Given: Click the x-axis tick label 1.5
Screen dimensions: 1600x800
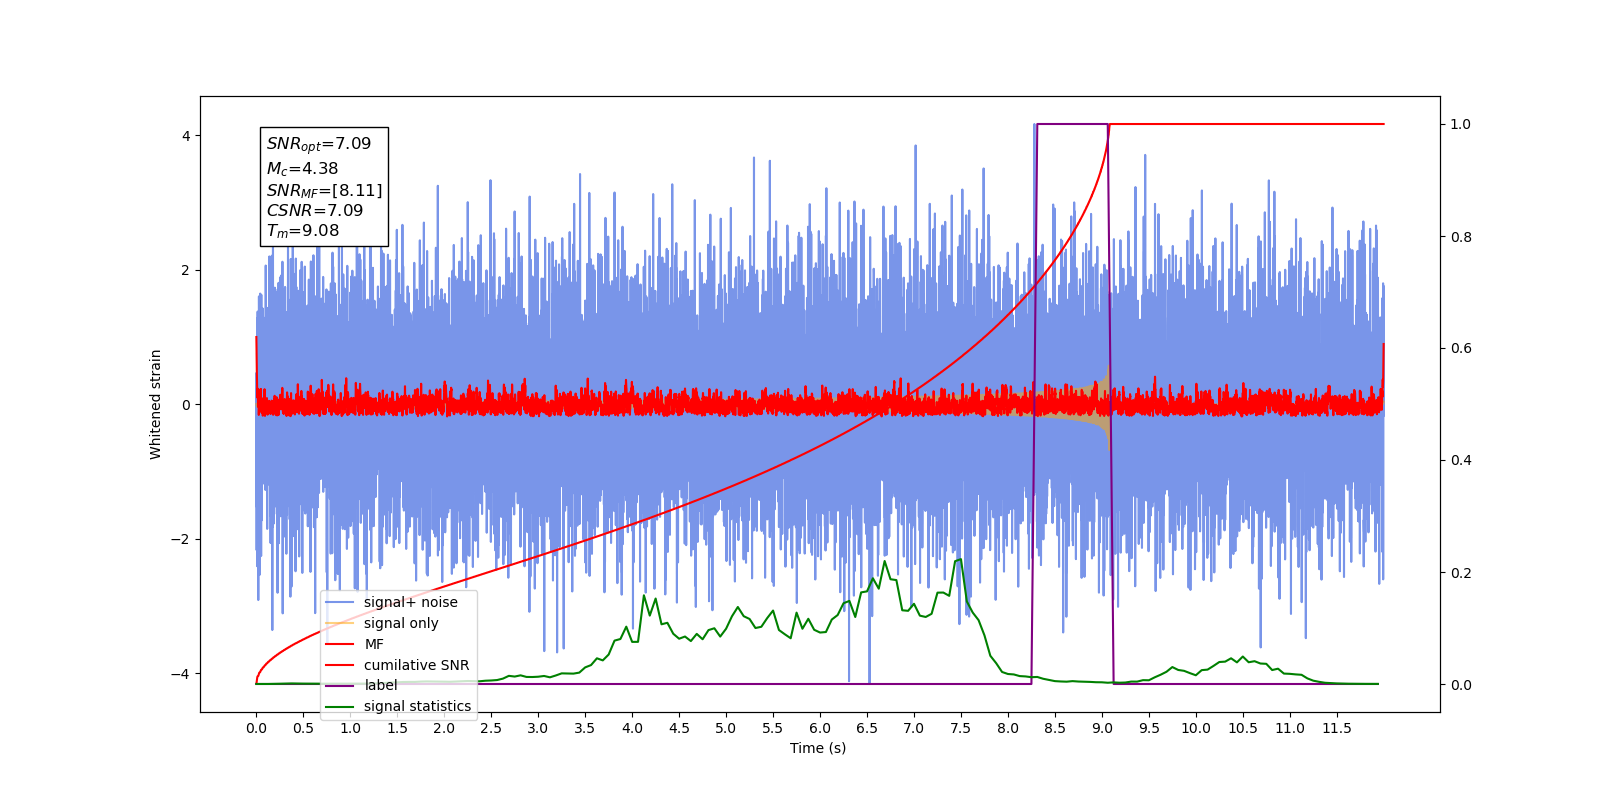Looking at the screenshot, I should point(397,728).
